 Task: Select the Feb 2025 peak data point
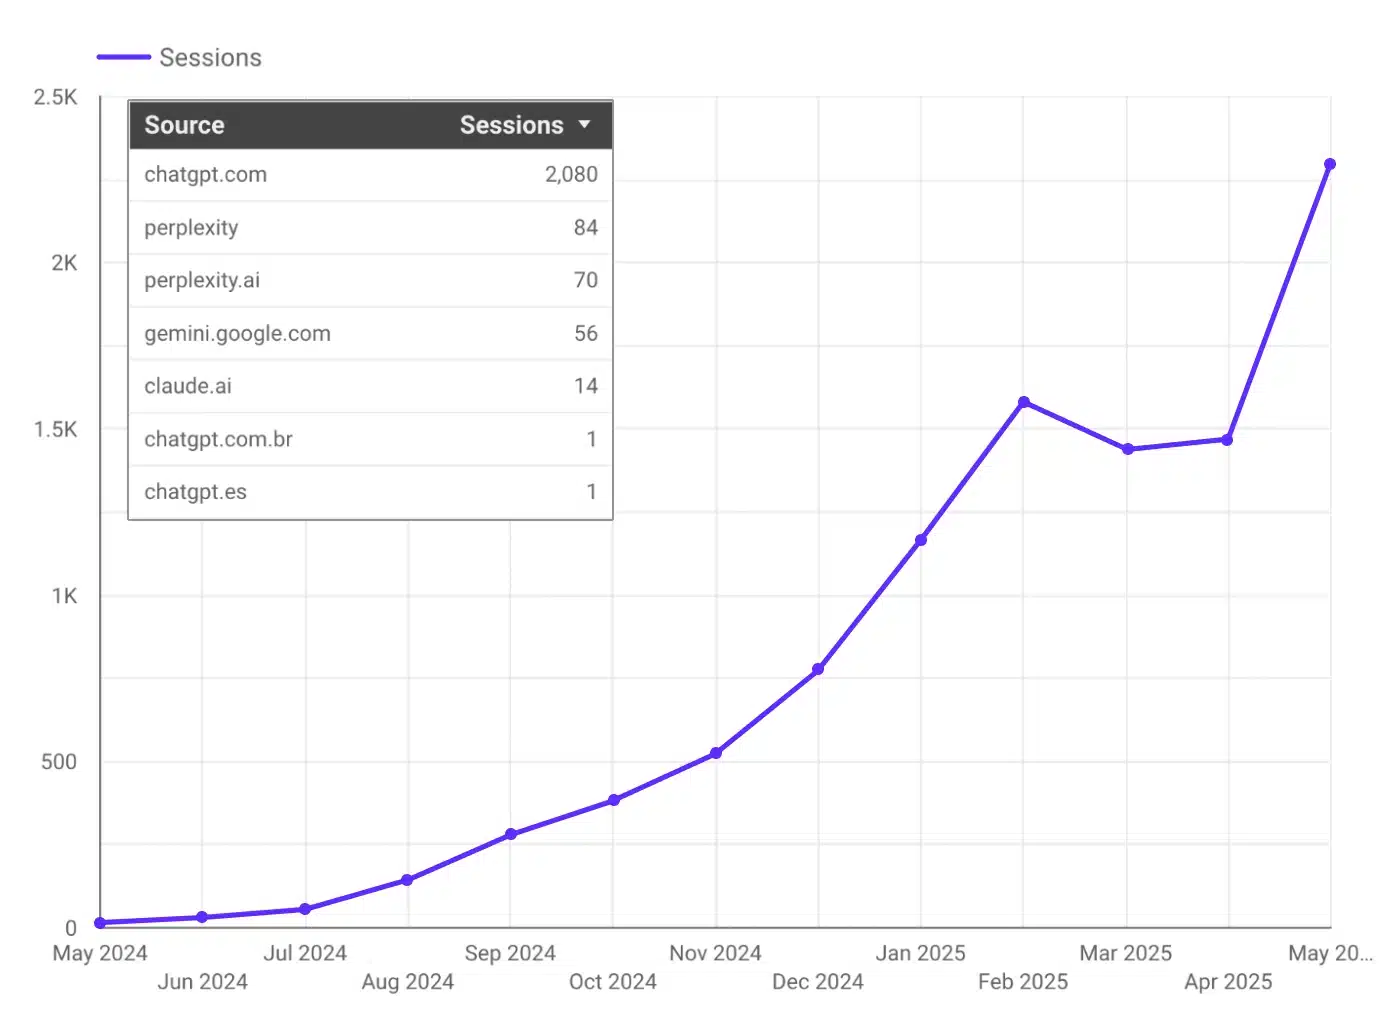pos(1023,403)
